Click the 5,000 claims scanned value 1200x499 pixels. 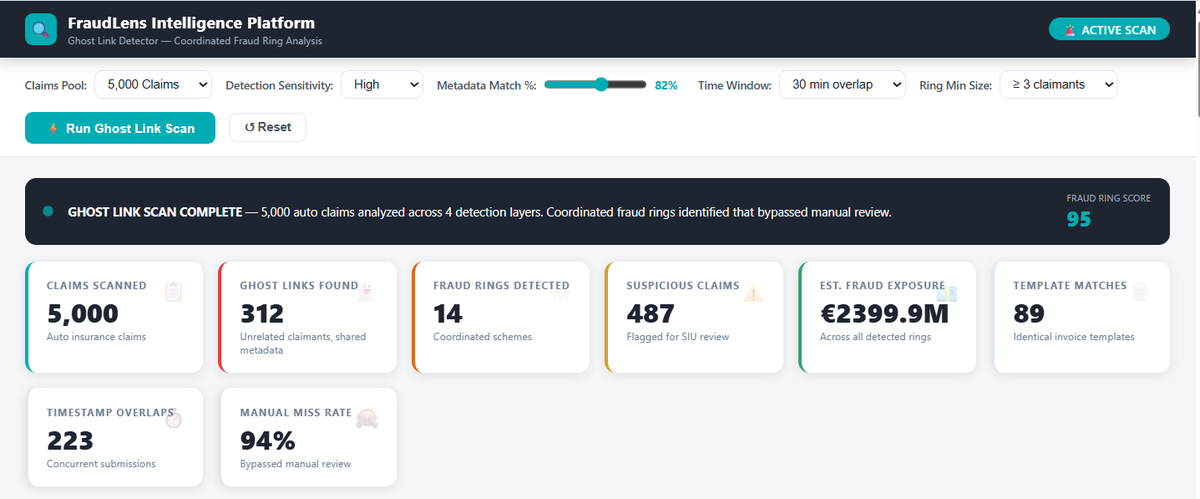[83, 314]
